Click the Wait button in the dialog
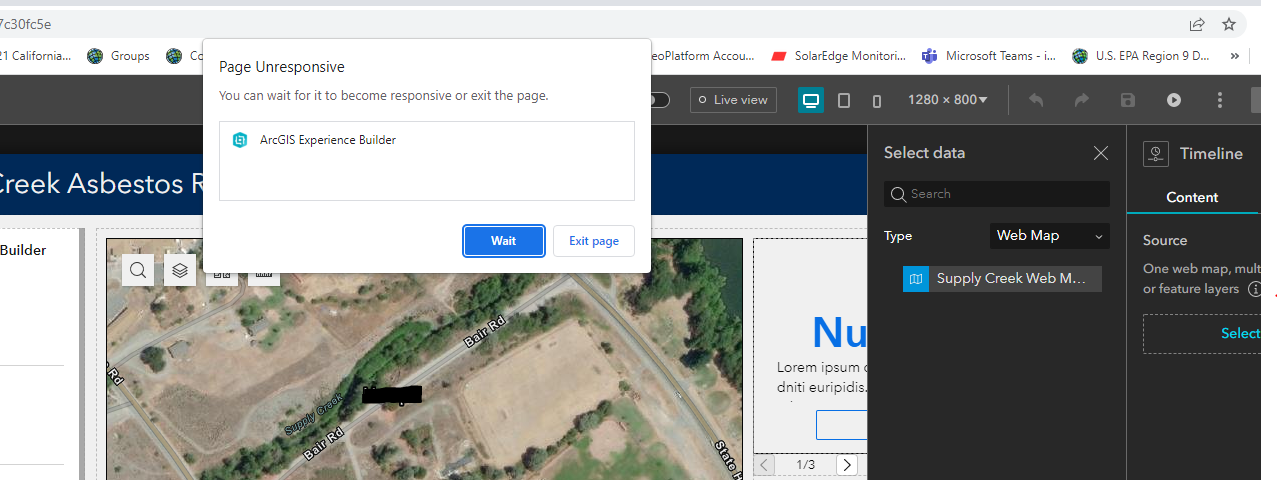The height and width of the screenshot is (480, 1277). 504,241
